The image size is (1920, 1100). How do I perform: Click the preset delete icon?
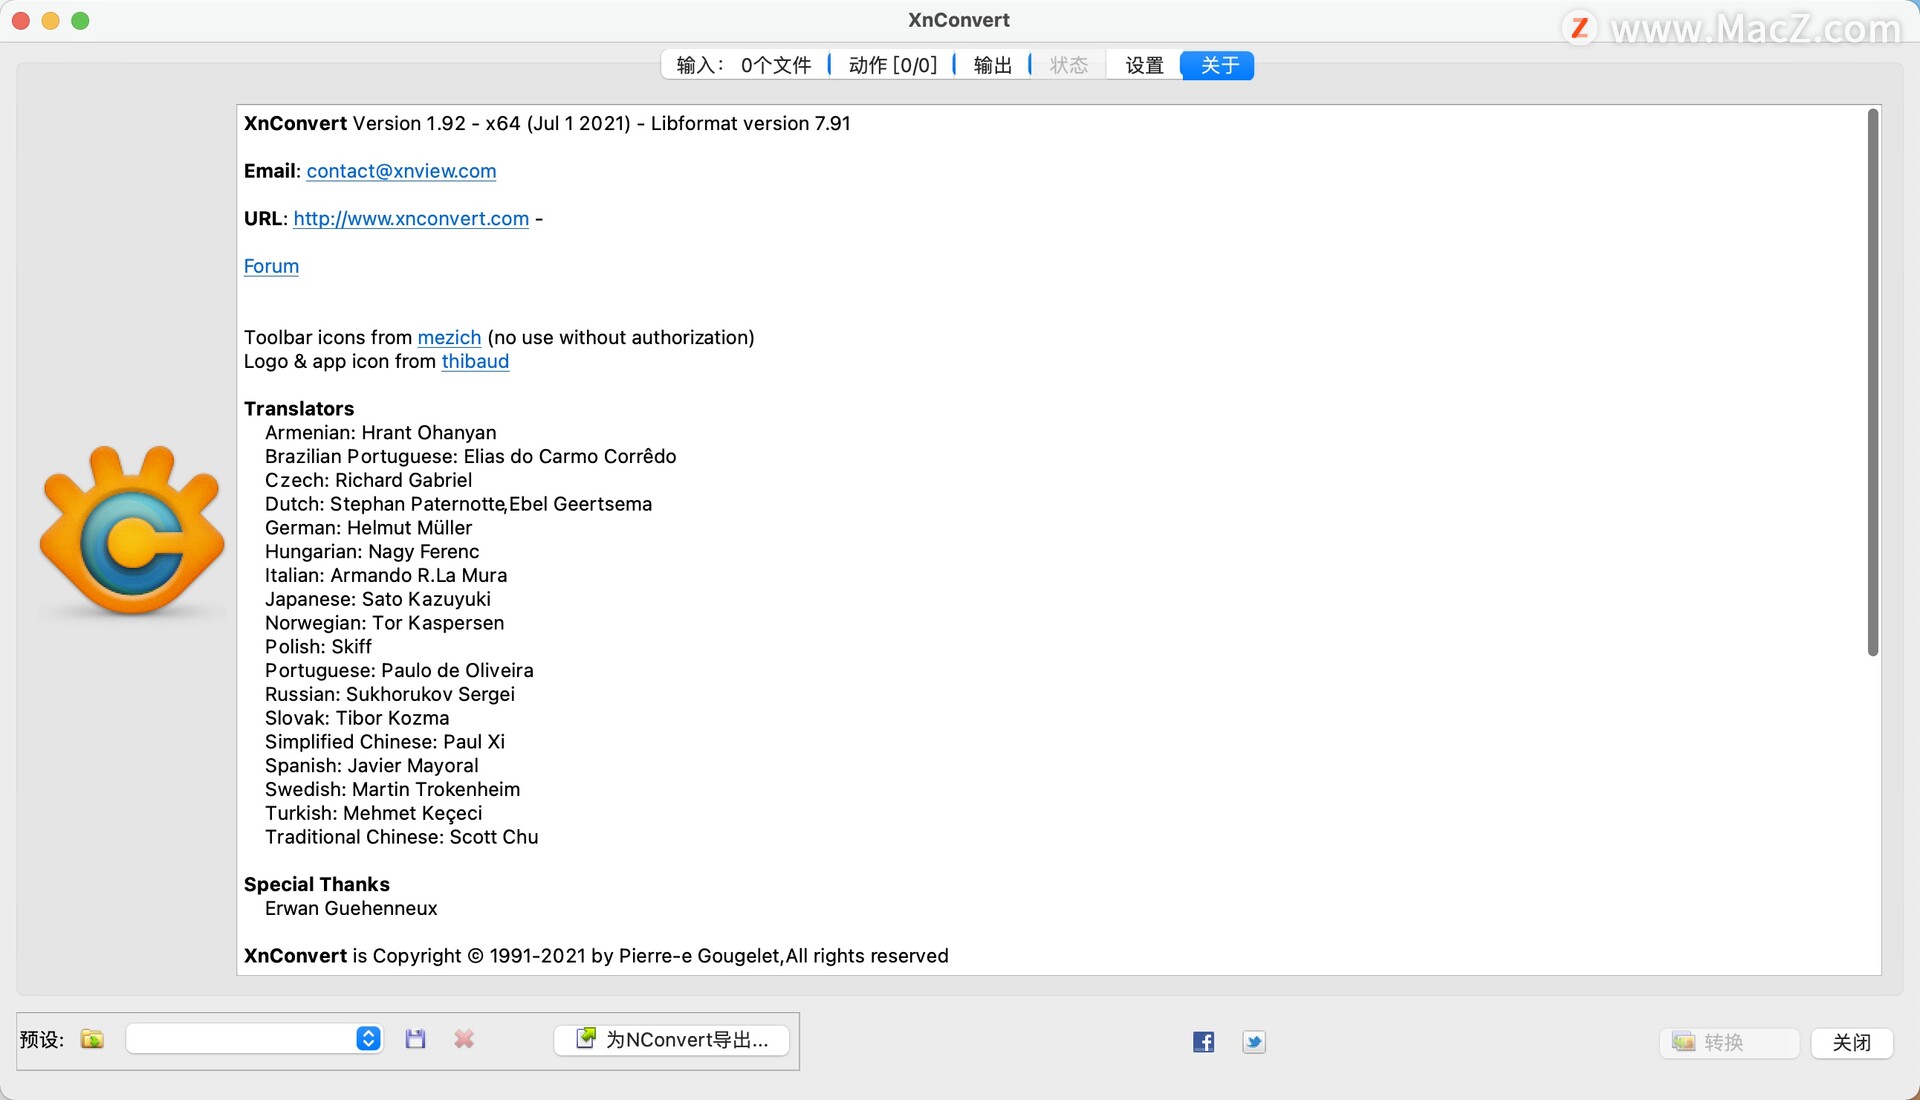coord(462,1041)
